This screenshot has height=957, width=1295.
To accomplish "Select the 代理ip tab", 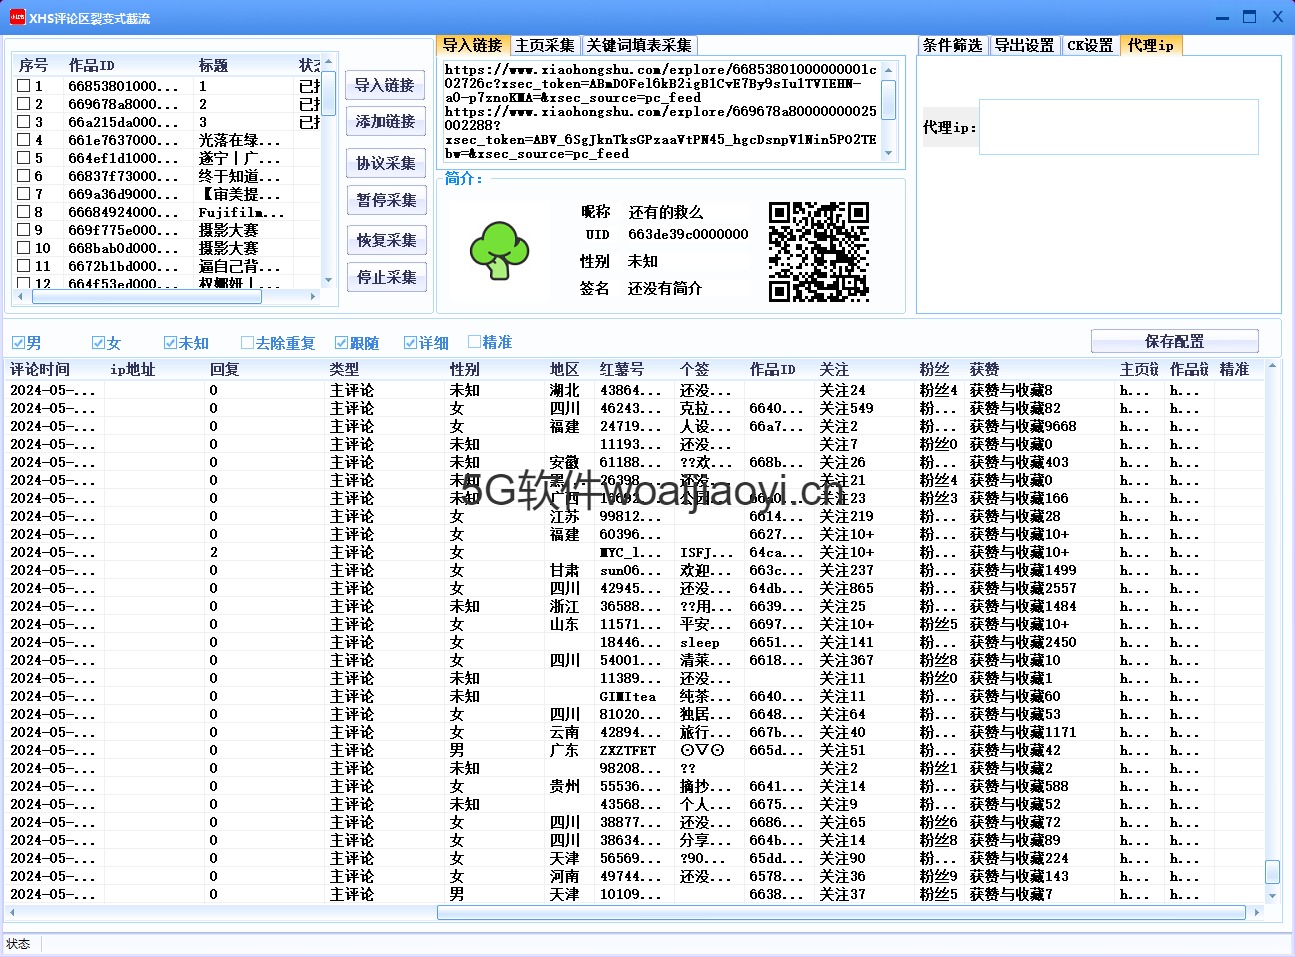I will tap(1151, 45).
